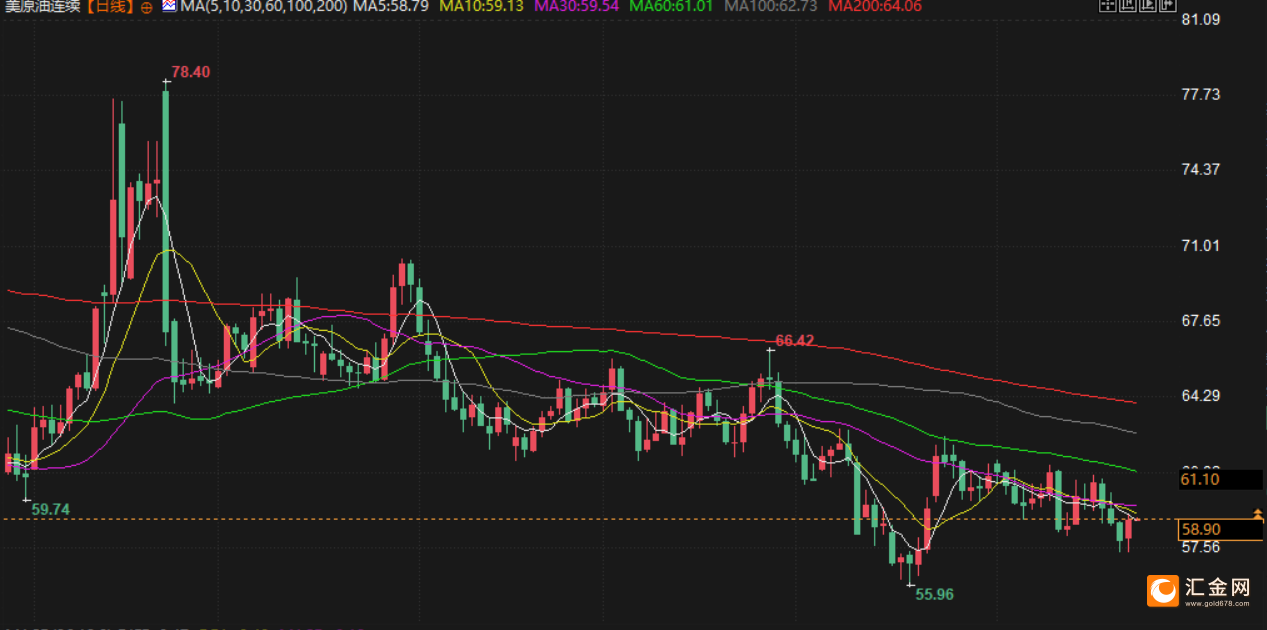Open the indicator chart icon before MA

(x=170, y=6)
